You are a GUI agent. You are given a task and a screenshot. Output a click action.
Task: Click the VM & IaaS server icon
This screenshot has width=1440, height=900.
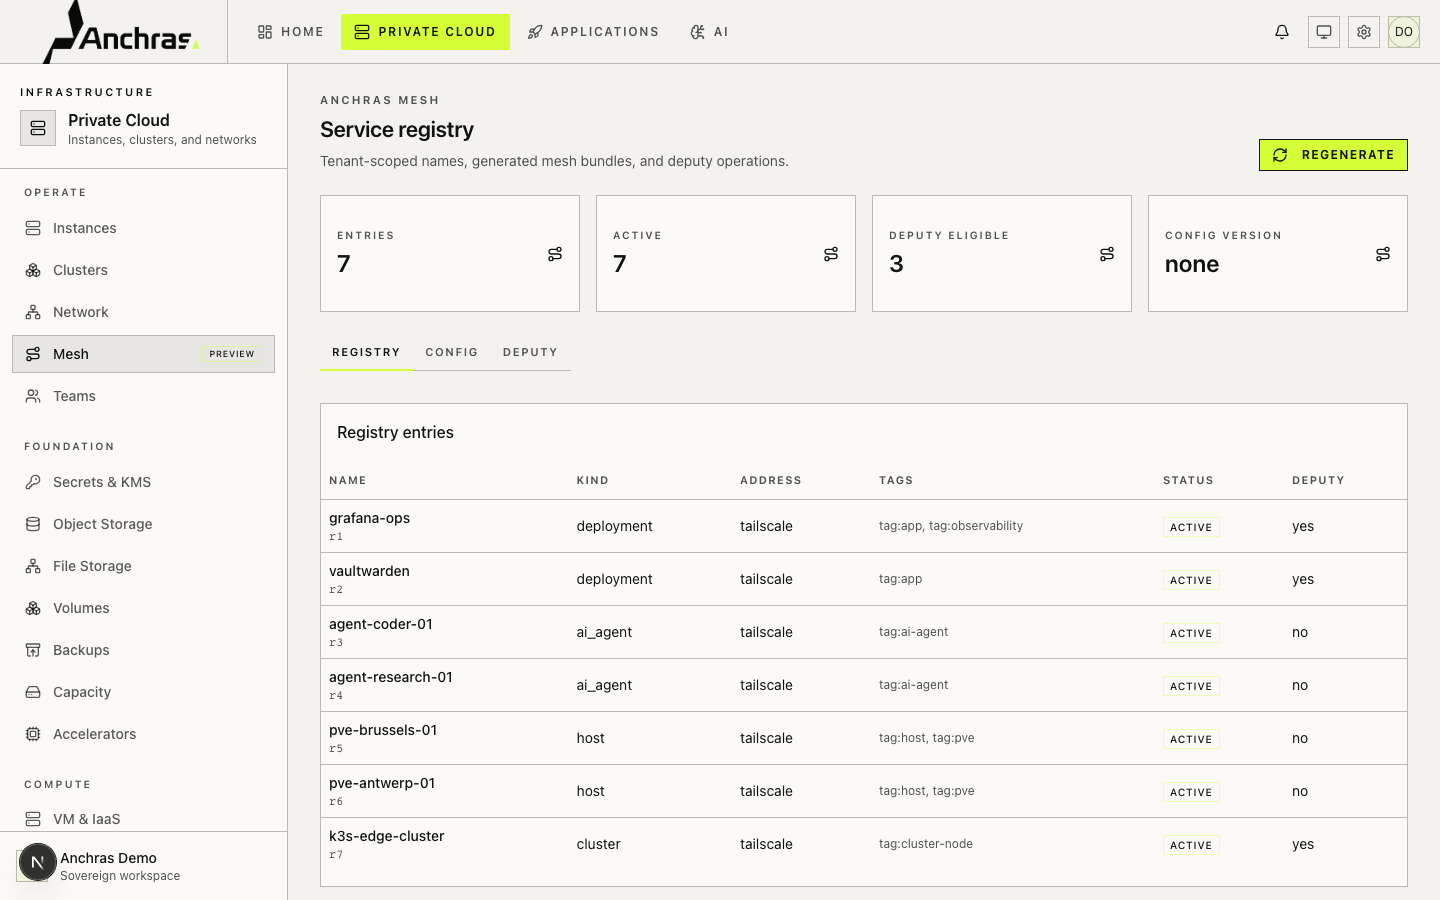[33, 819]
